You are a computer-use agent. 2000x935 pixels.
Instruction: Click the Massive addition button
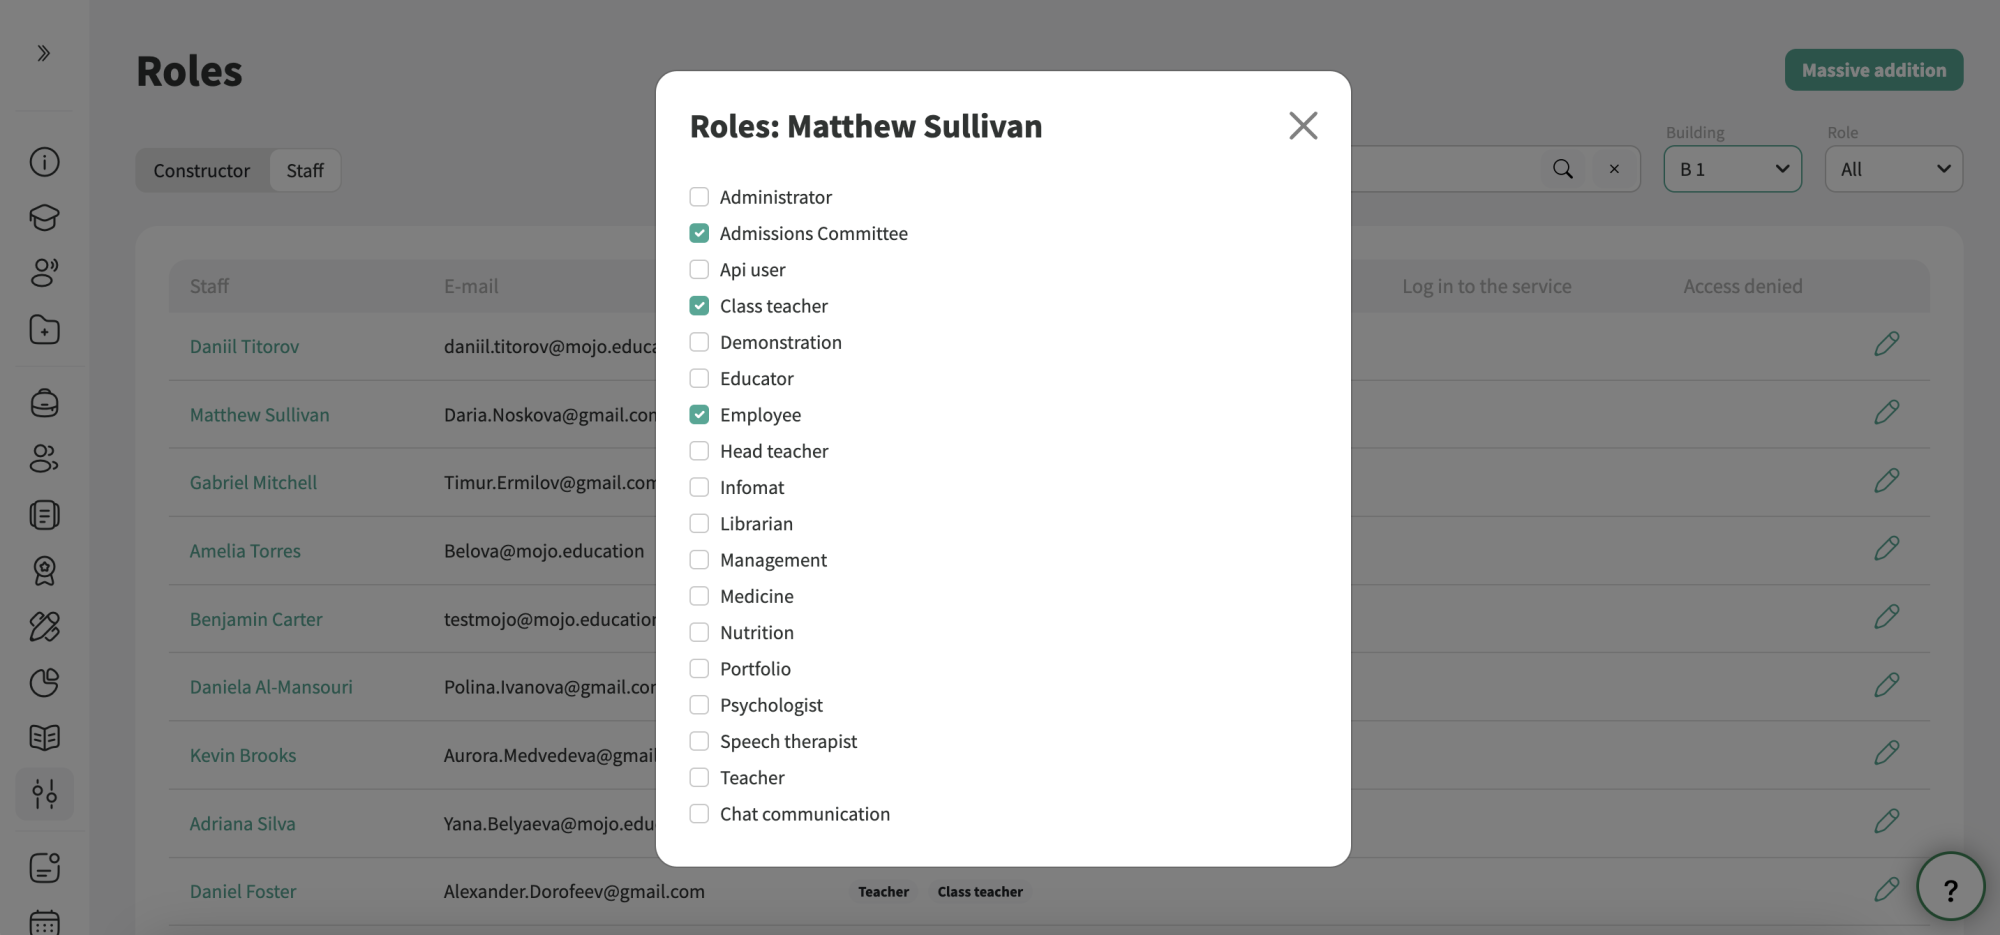[x=1874, y=70]
